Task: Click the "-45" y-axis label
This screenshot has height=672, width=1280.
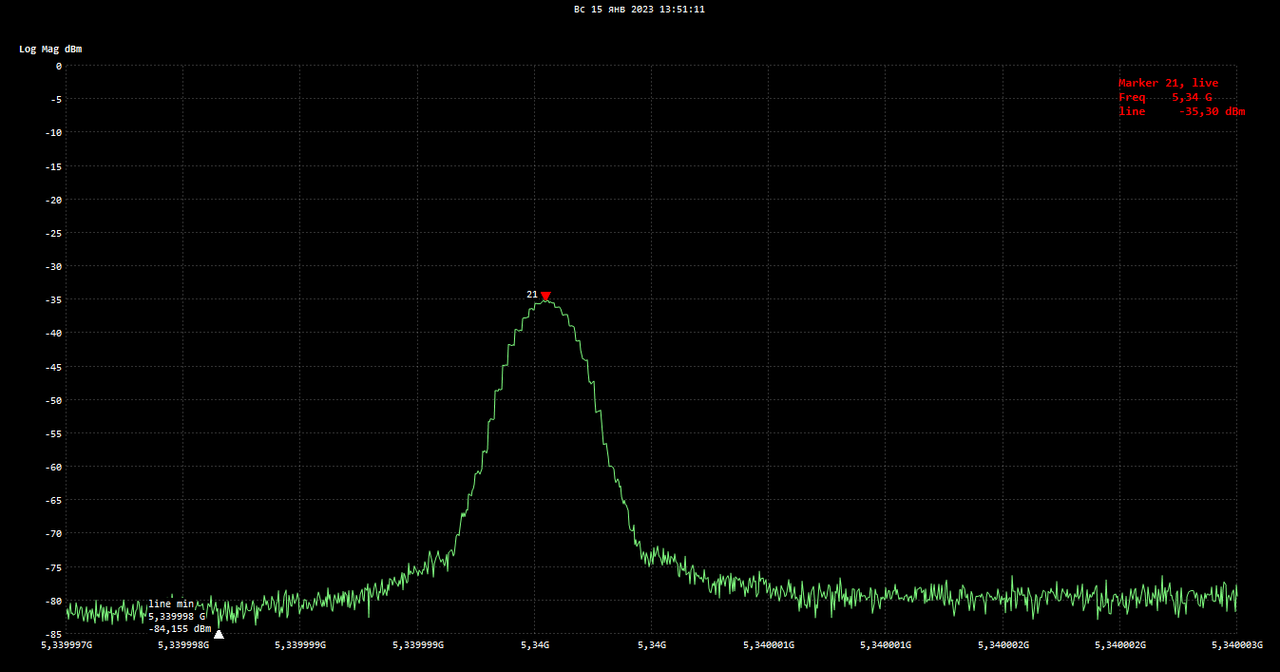Action: tap(53, 367)
